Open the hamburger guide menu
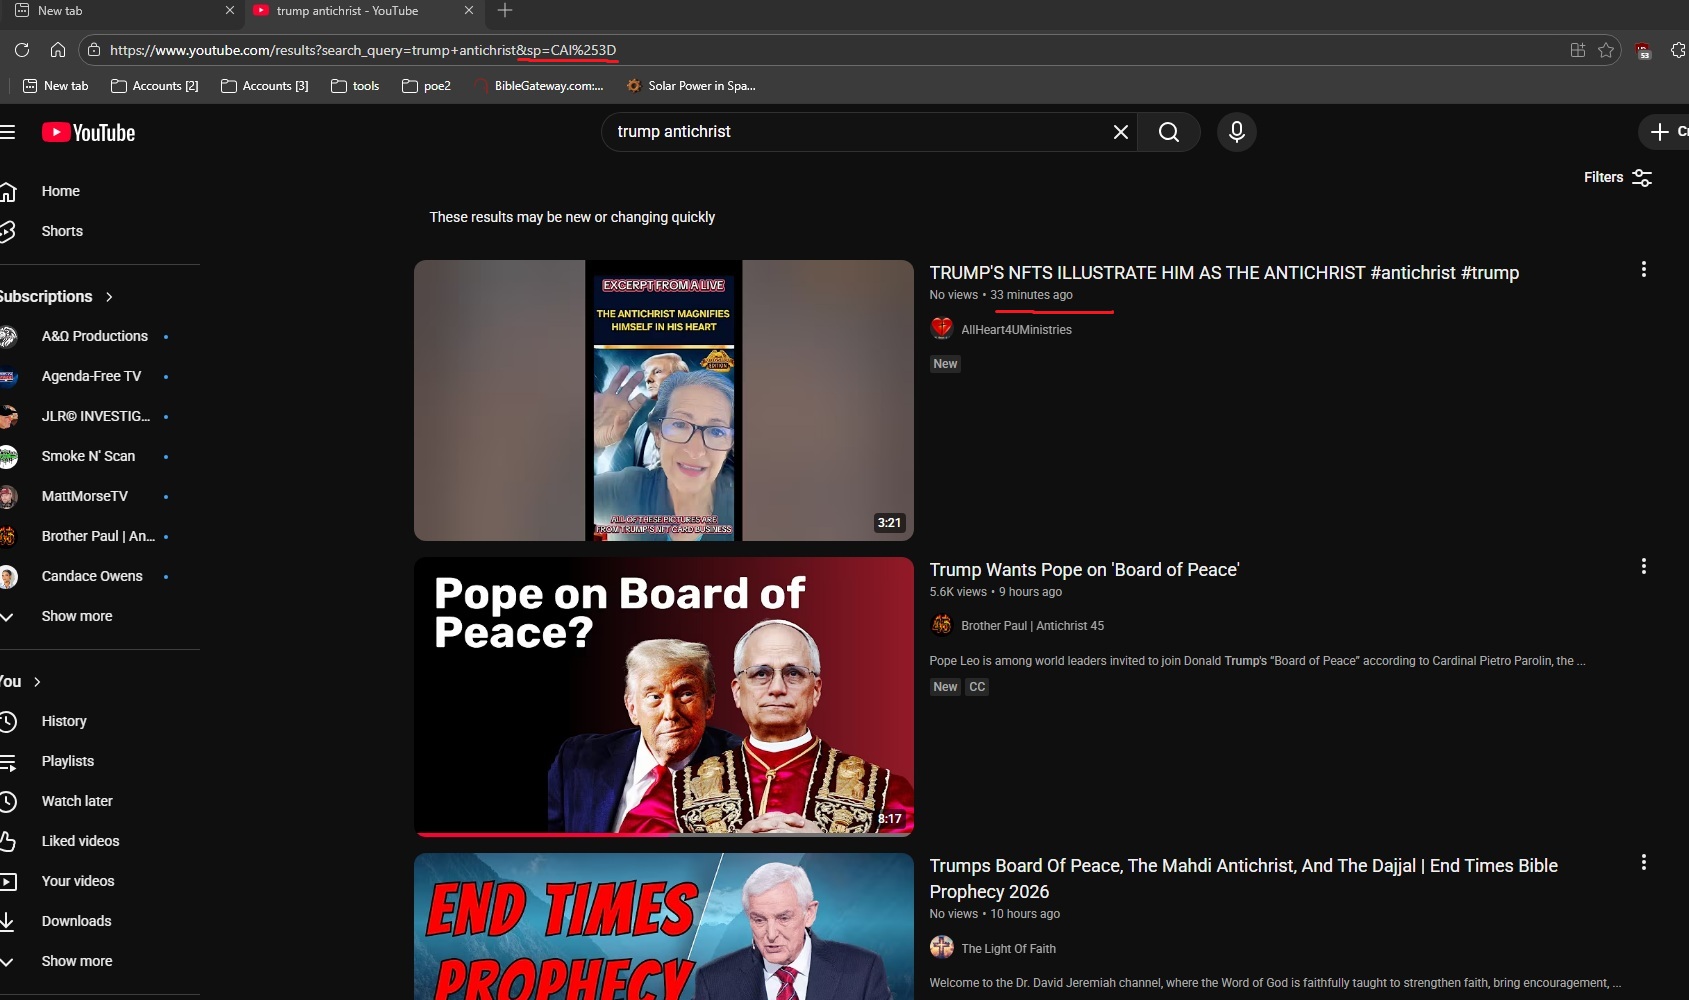The width and height of the screenshot is (1689, 1000). [8, 133]
